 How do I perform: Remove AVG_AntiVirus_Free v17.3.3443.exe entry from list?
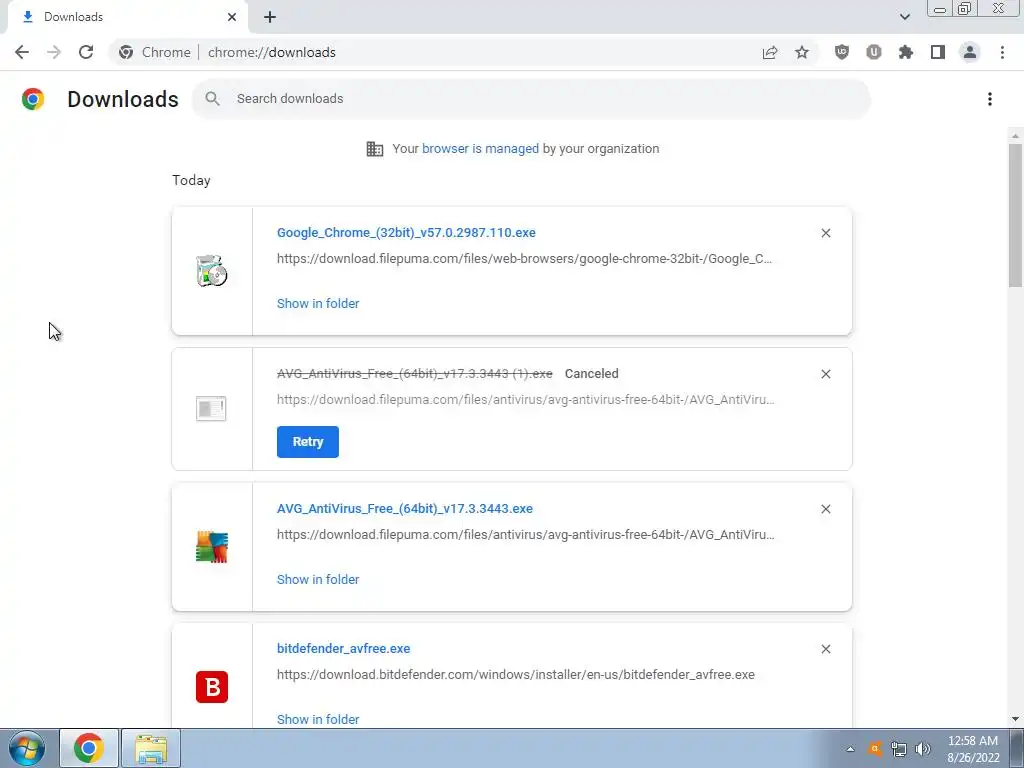825,509
